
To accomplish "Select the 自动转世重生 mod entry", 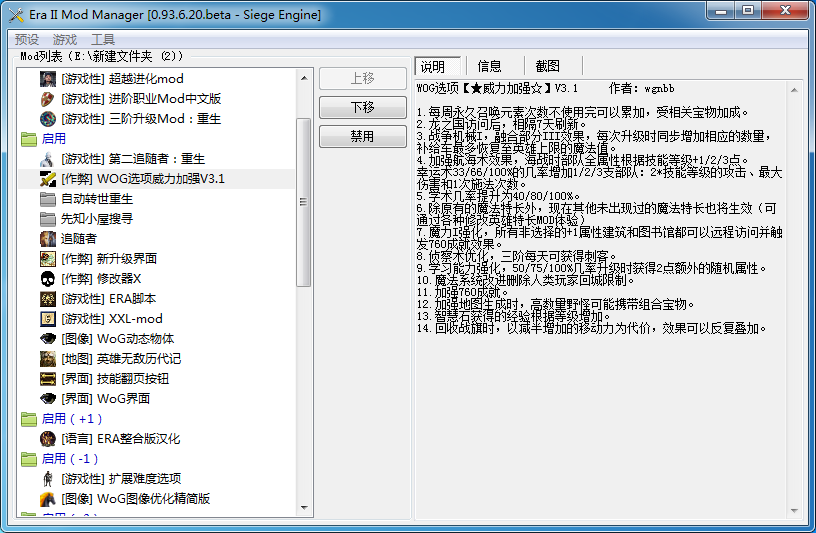I will pos(97,199).
